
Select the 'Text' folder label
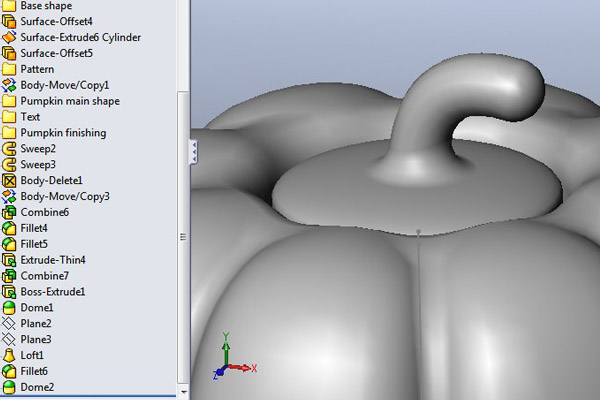(x=30, y=117)
